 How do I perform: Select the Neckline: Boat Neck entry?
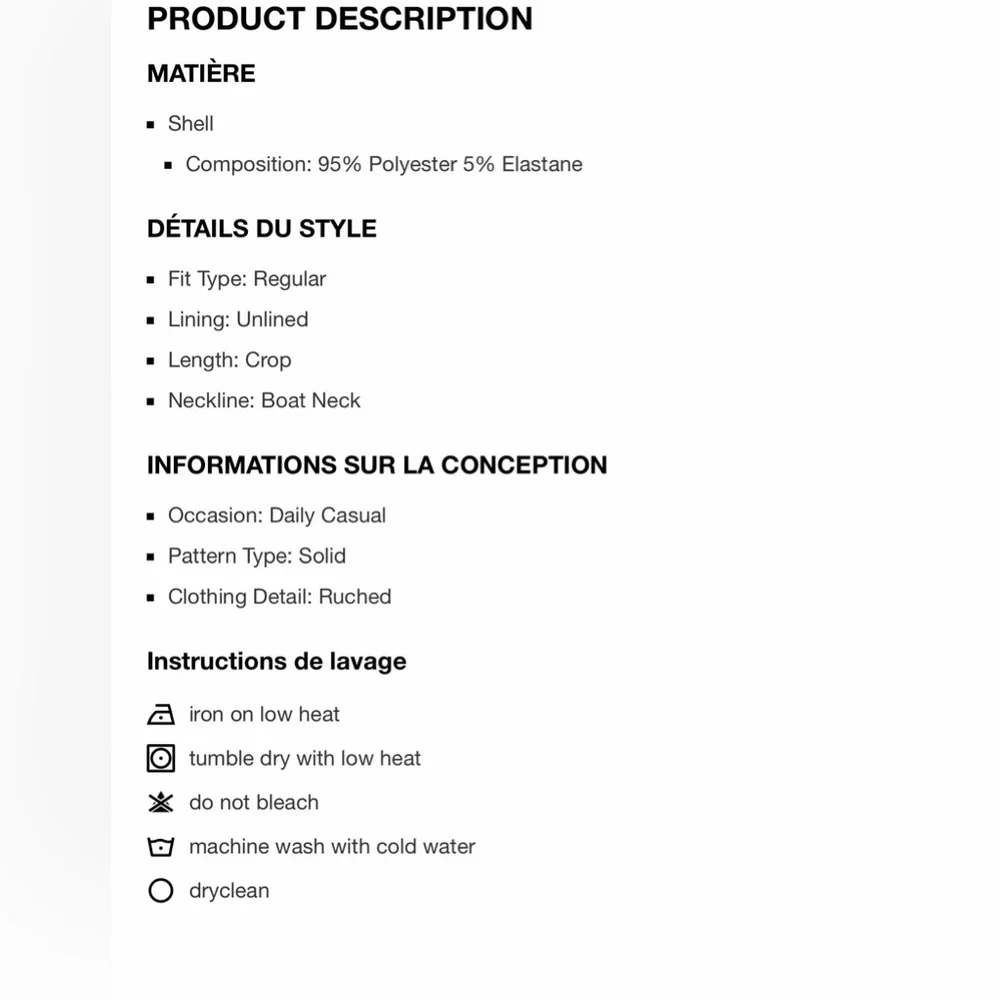(x=264, y=401)
